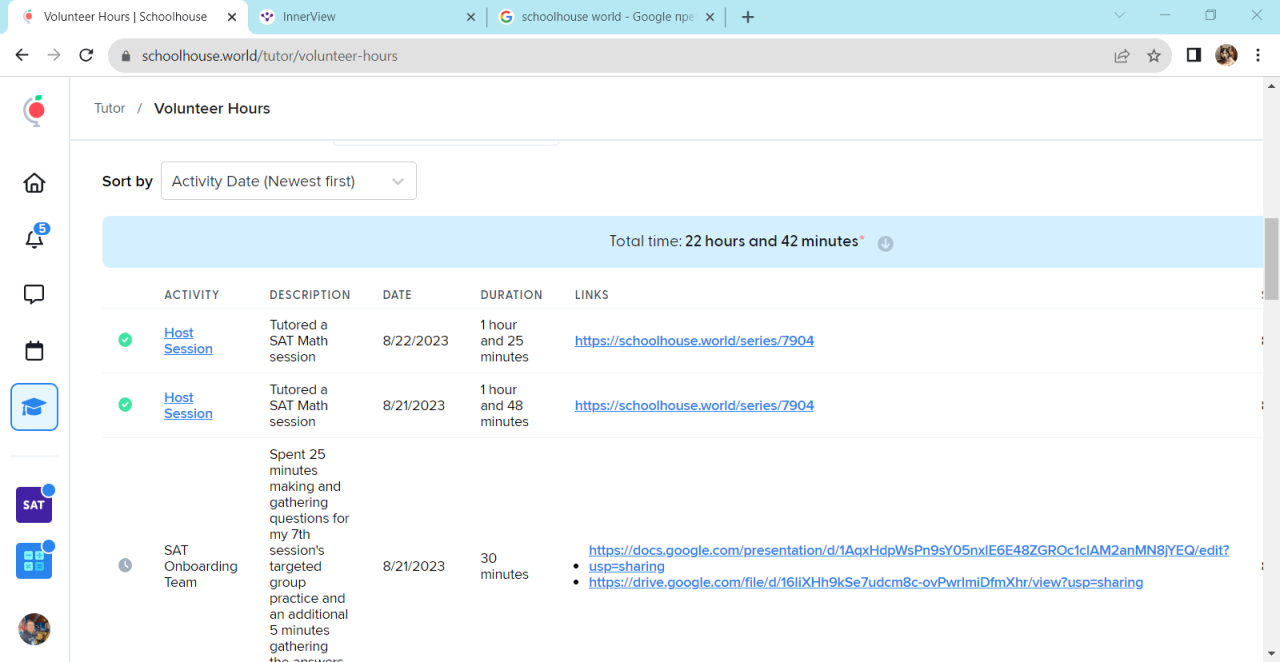Close the Google search tab
The width and height of the screenshot is (1280, 662).
pos(711,17)
